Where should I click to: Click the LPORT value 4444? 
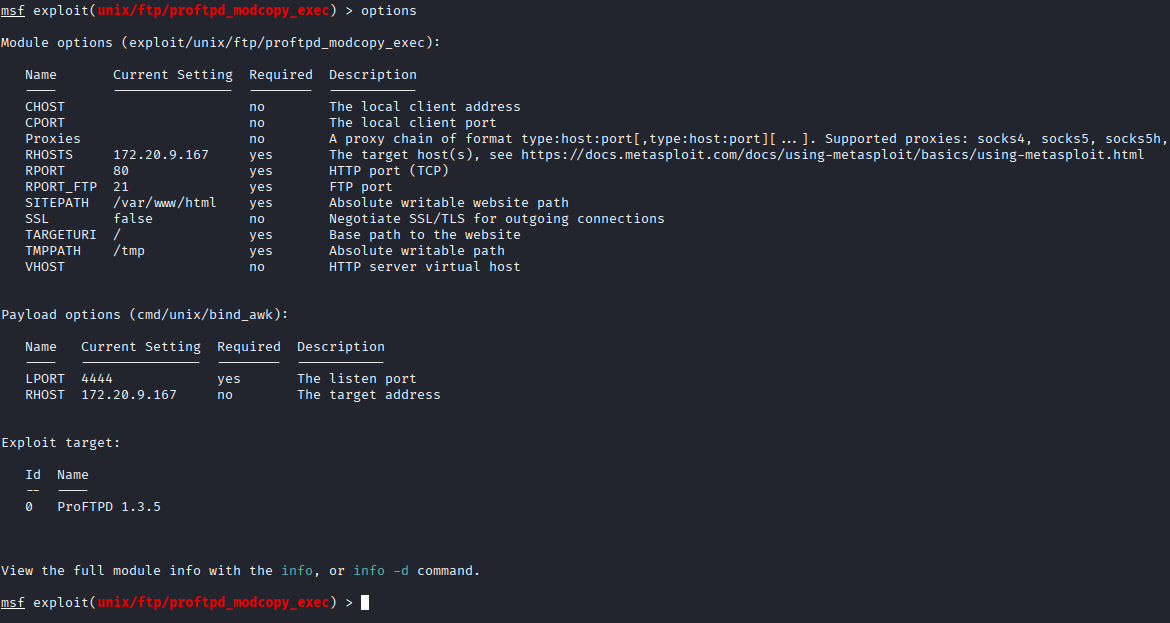97,379
